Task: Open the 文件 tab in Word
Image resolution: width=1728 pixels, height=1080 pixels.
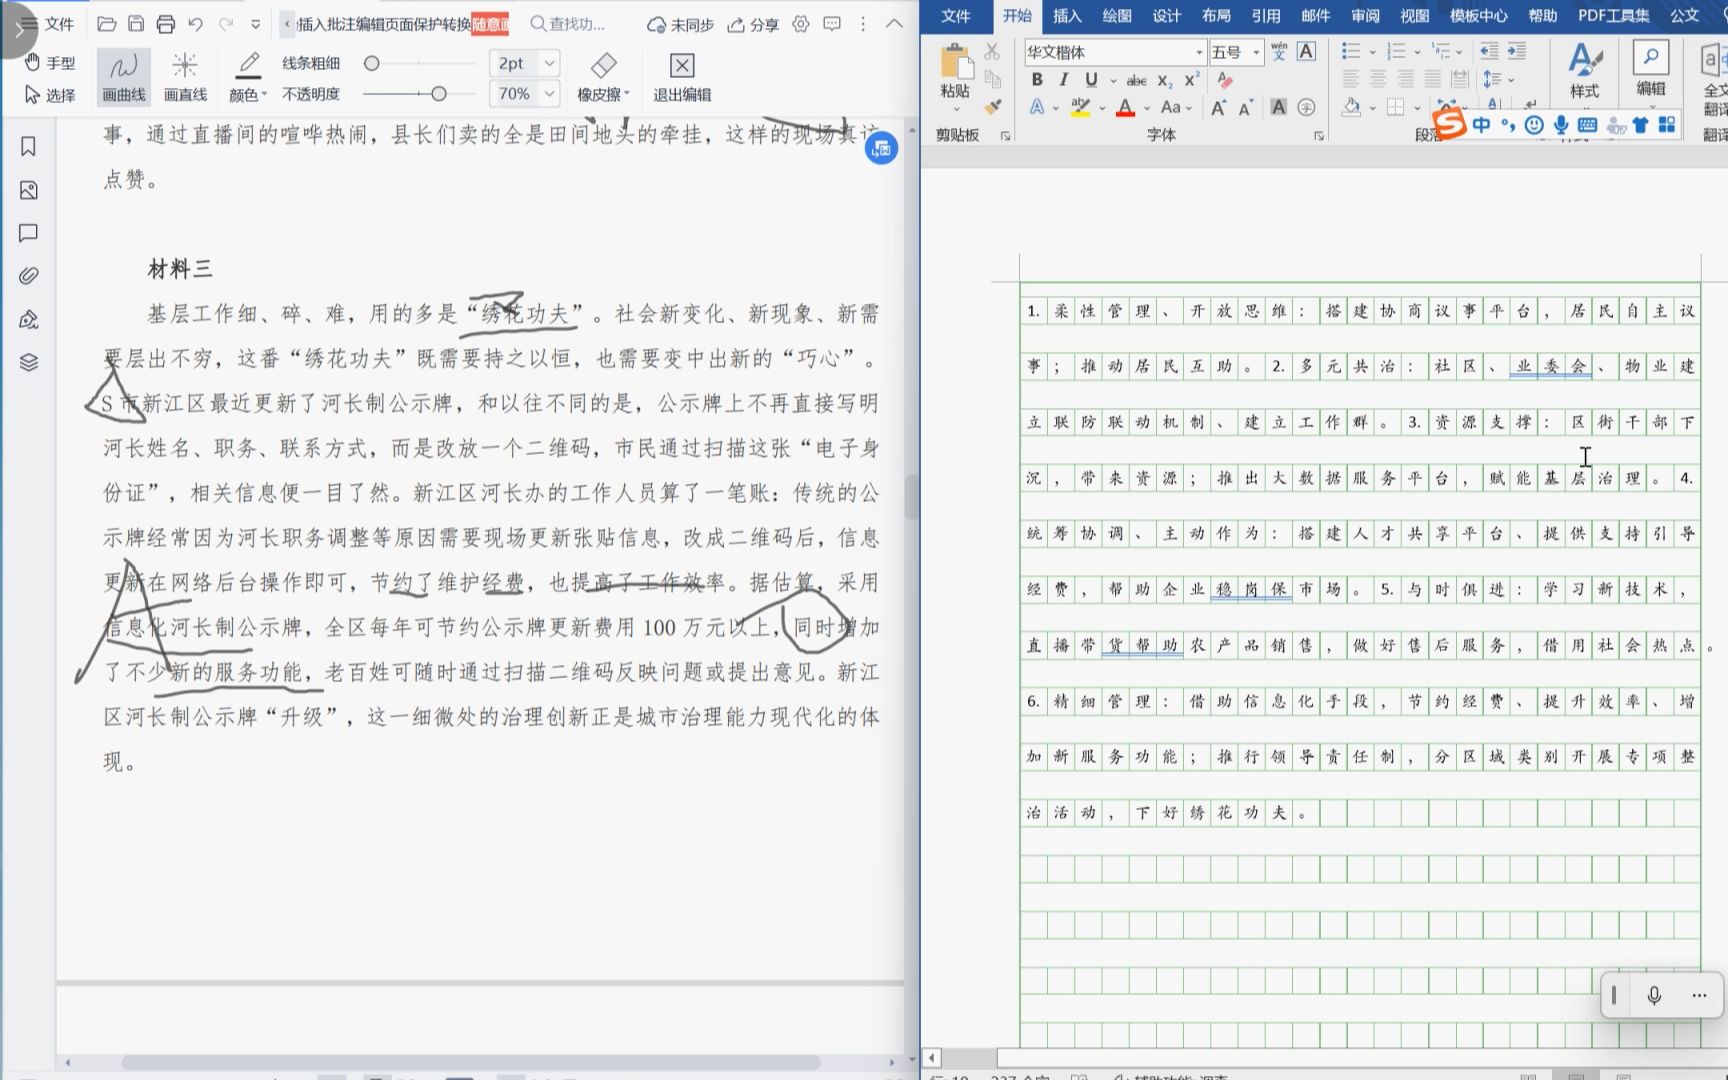Action: tap(956, 16)
